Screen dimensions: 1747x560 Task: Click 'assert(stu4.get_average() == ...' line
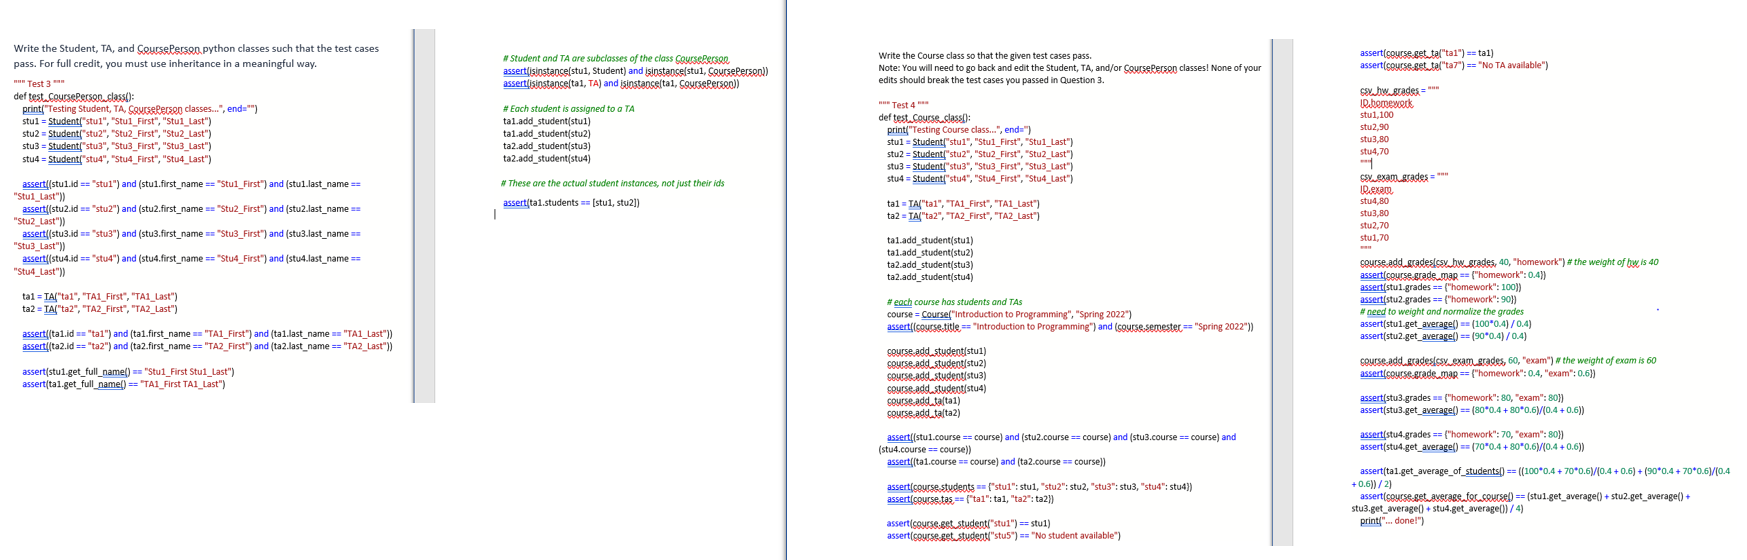[x=1472, y=447]
